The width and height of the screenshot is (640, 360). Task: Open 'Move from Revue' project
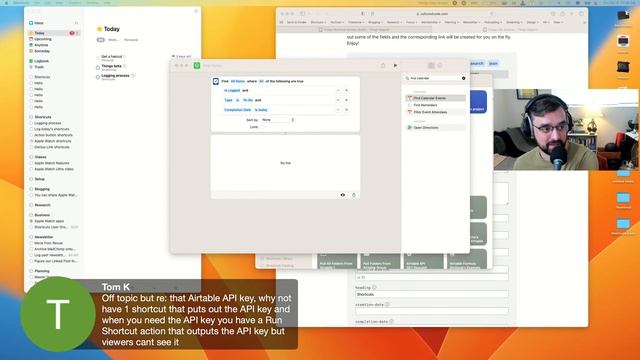53,243
